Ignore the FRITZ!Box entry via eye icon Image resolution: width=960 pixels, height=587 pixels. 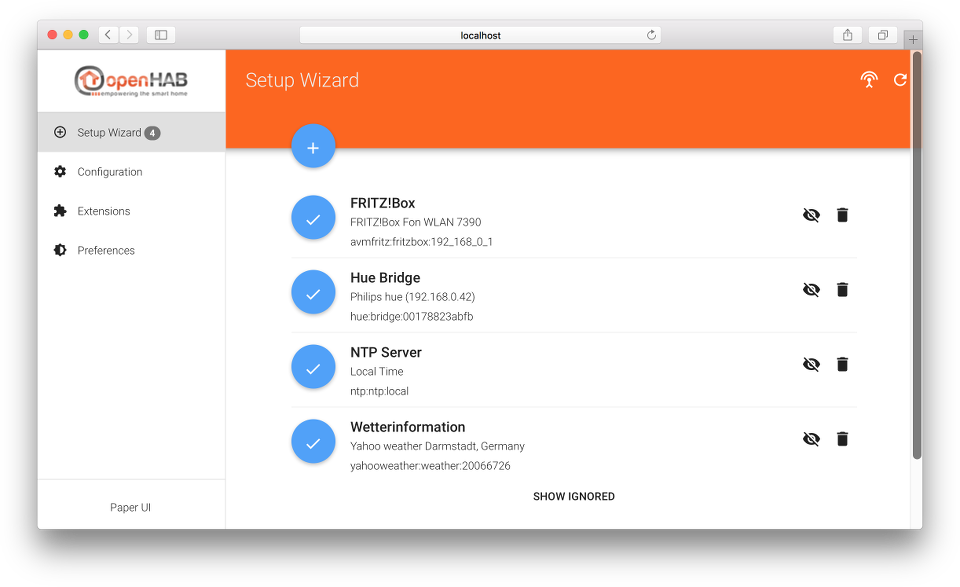(811, 215)
